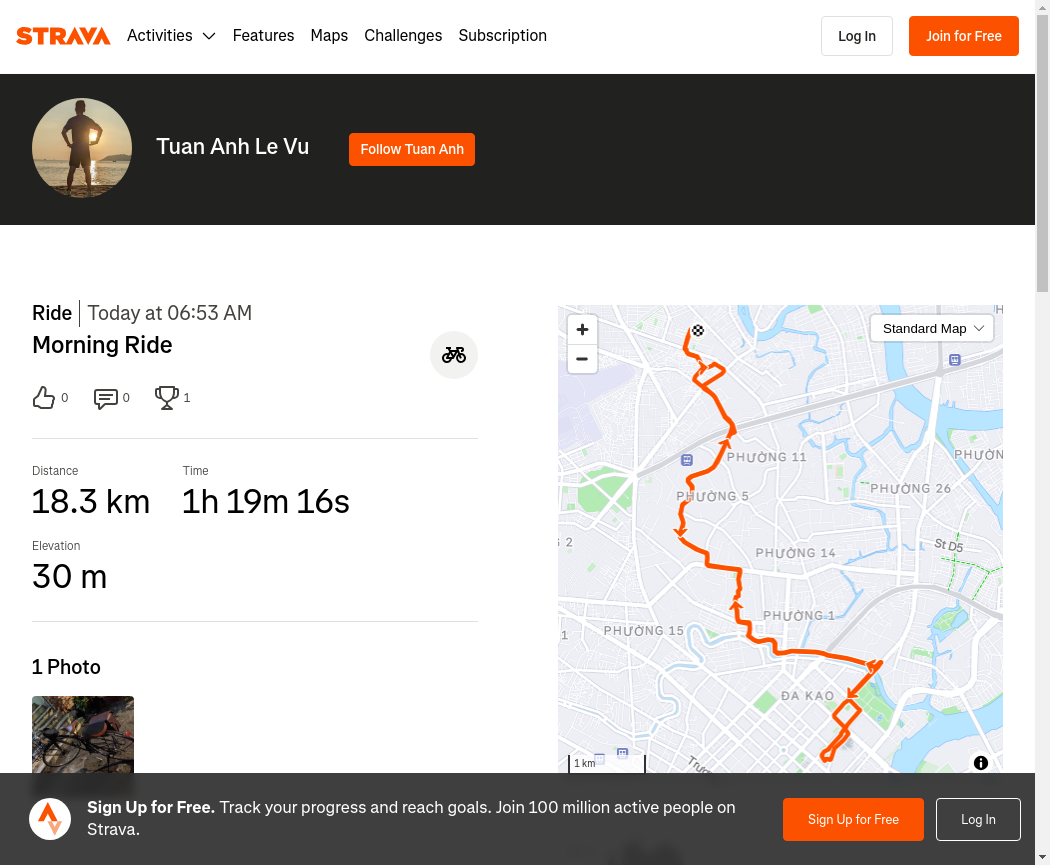
Task: Open the ride photo thumbnail
Action: pyautogui.click(x=83, y=734)
